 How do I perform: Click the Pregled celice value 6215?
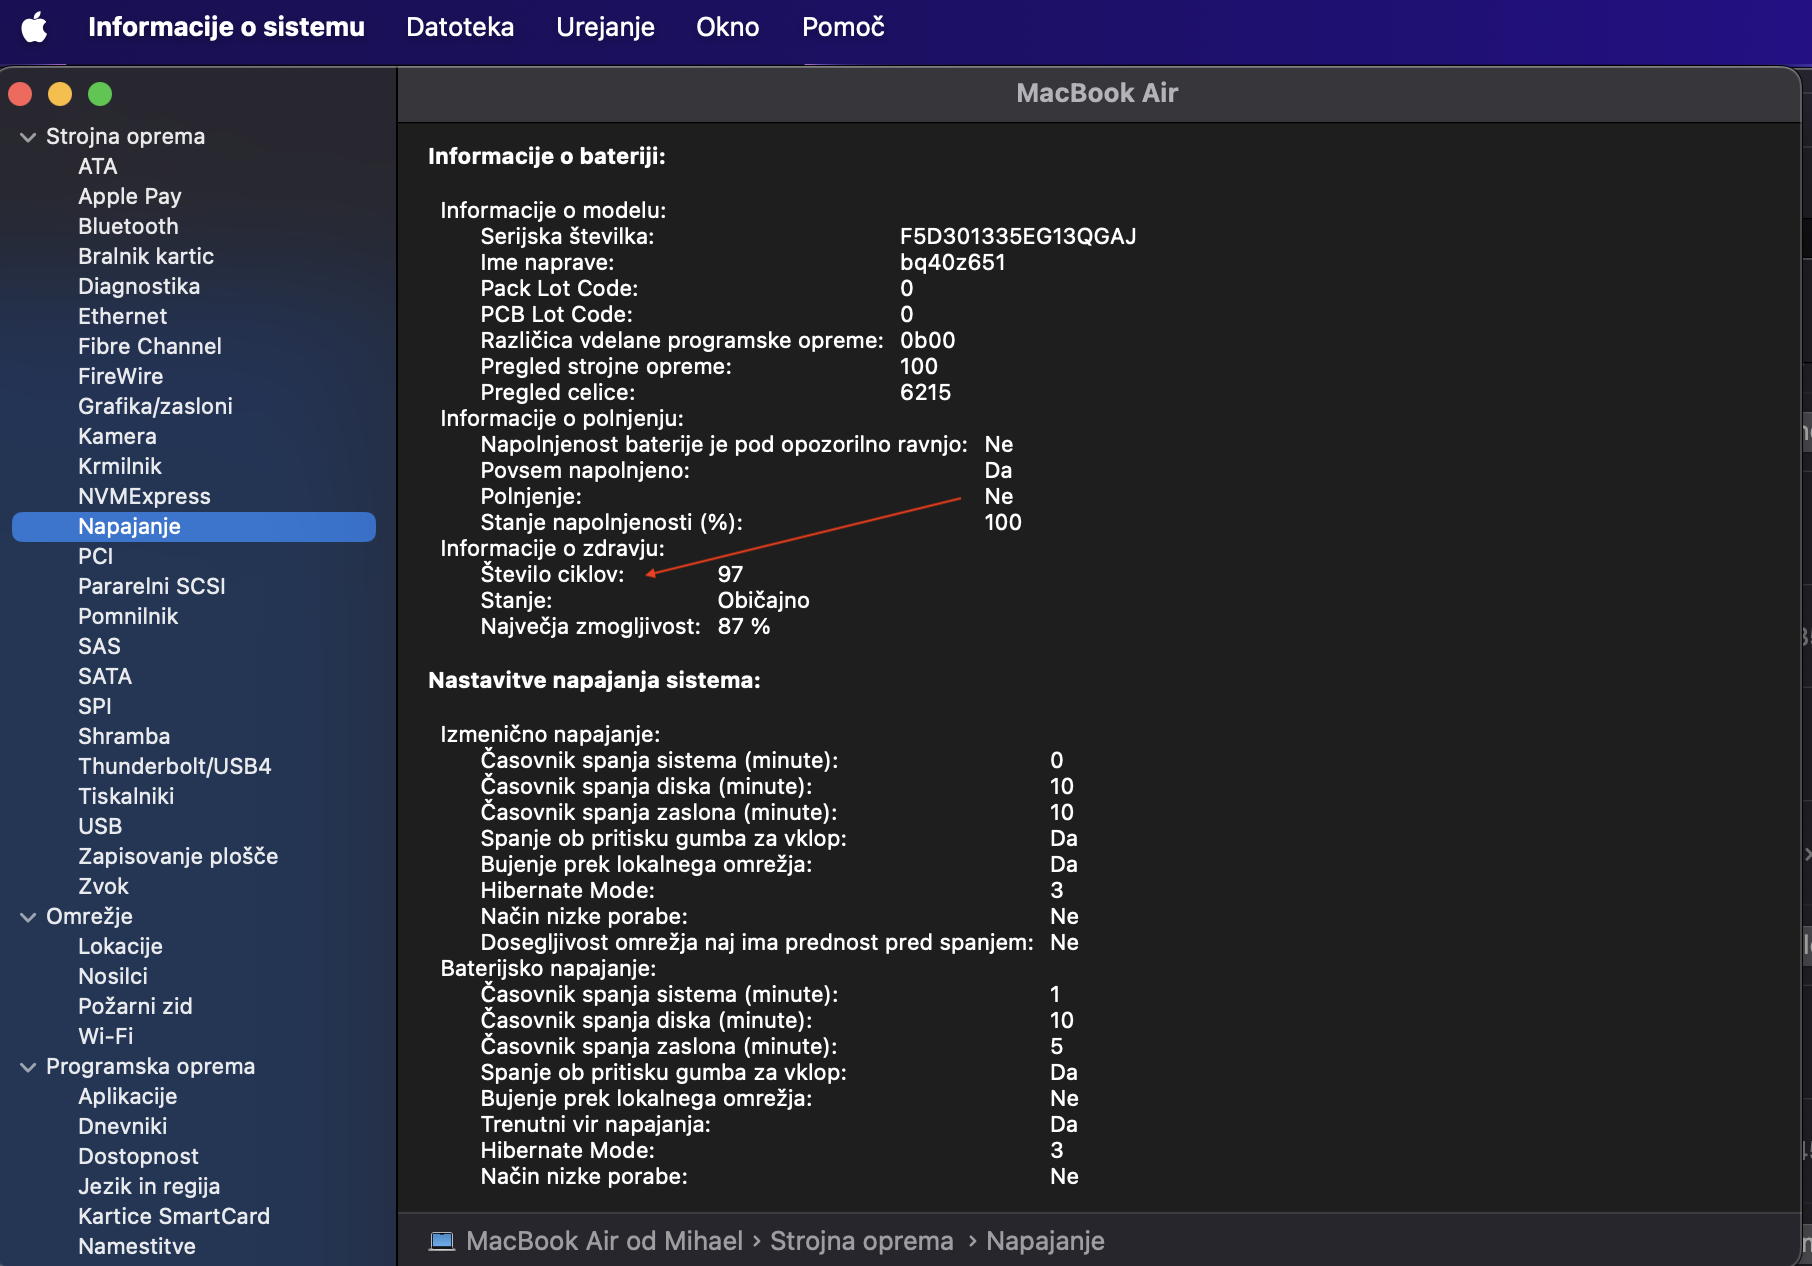pyautogui.click(x=925, y=392)
